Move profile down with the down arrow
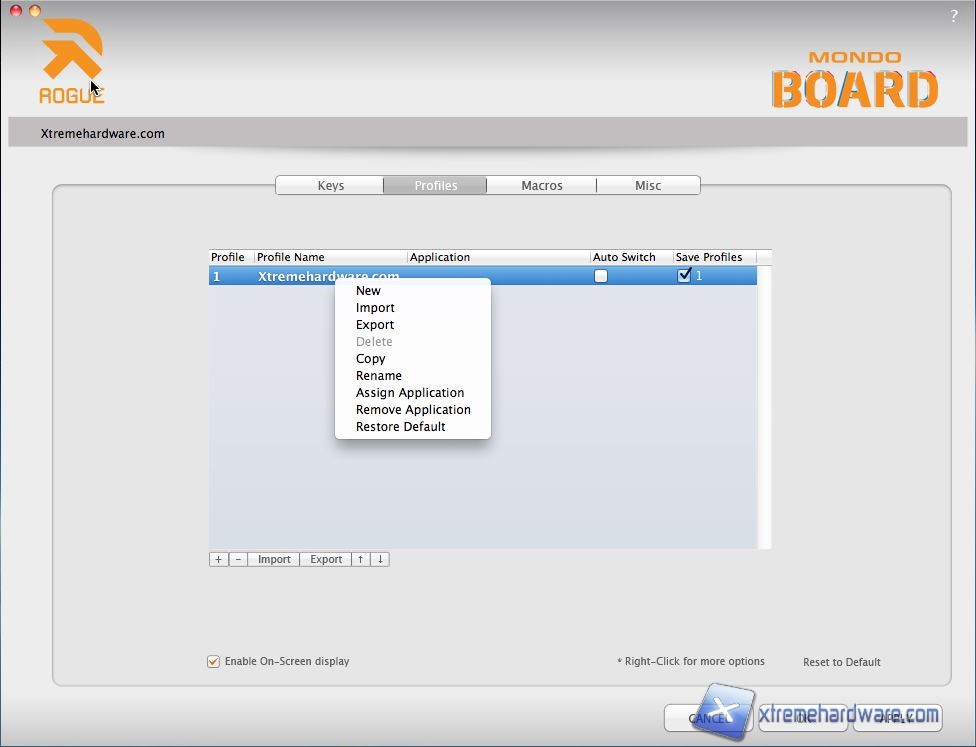The width and height of the screenshot is (976, 747). pyautogui.click(x=380, y=559)
